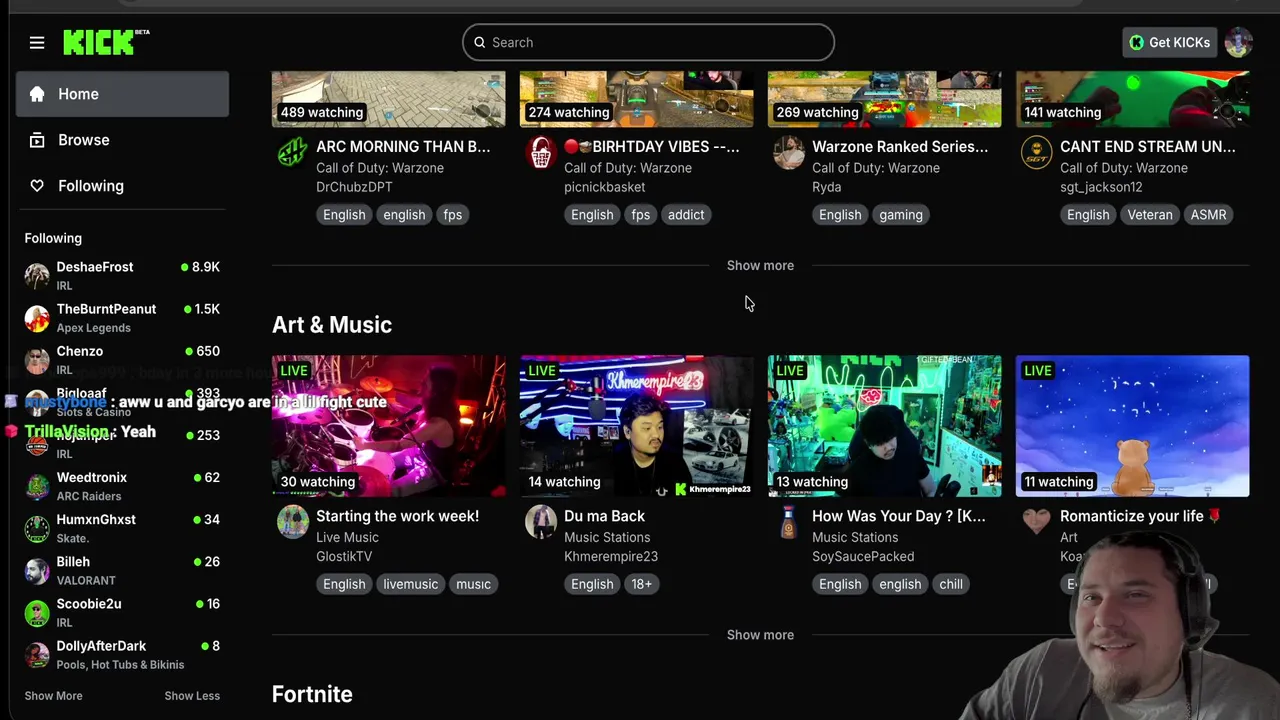This screenshot has height=720, width=1280.
Task: Open ARC MORNING THAN B... stream title
Action: (403, 146)
